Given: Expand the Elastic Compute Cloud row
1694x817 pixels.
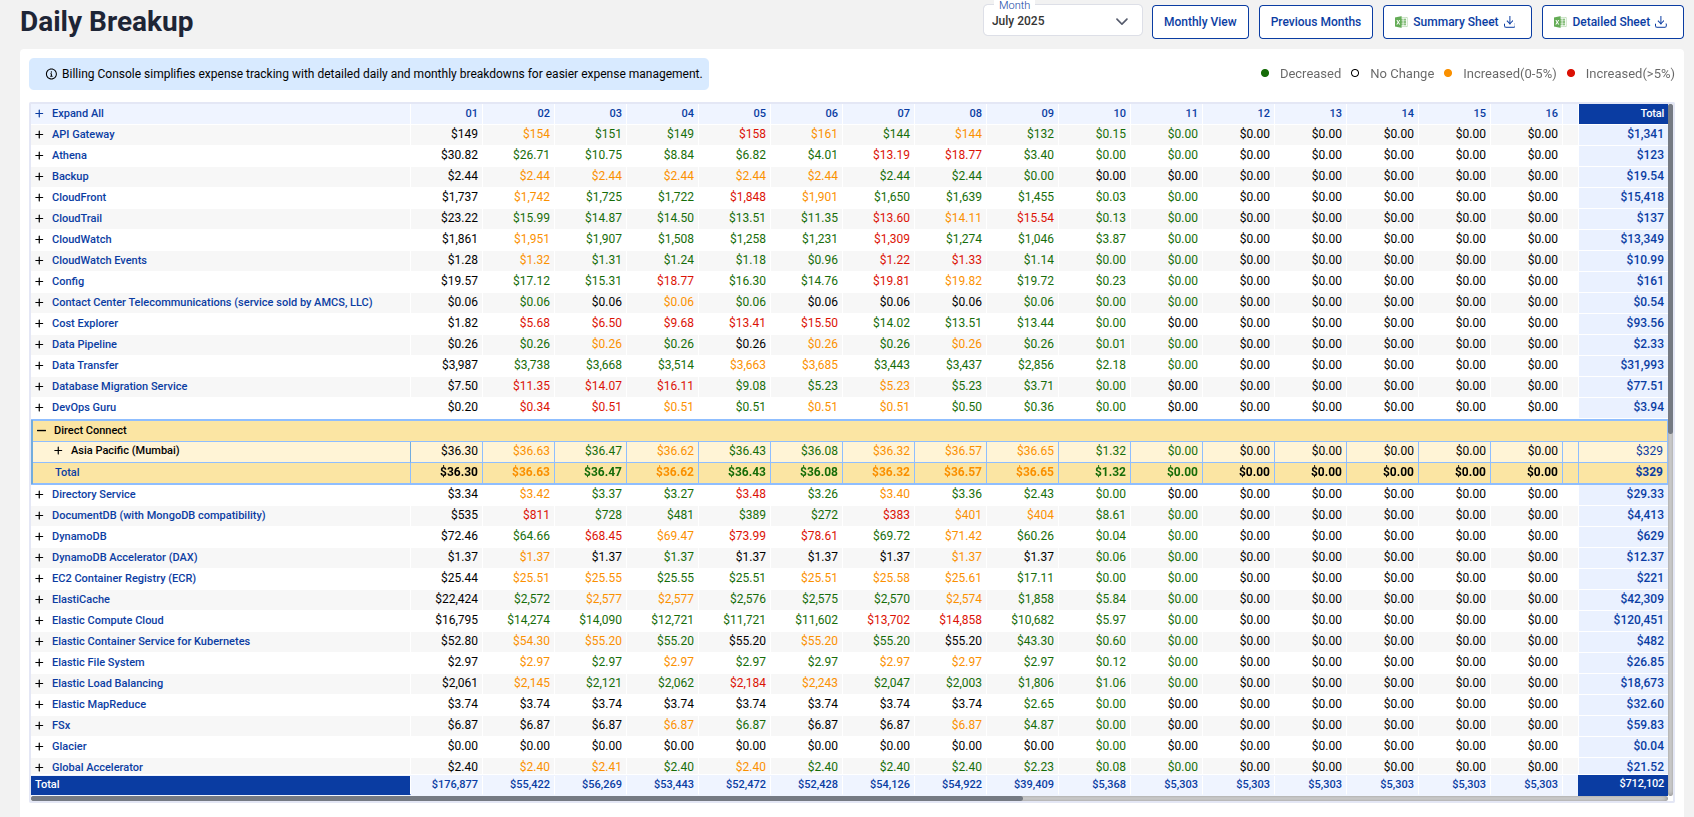Looking at the screenshot, I should 40,621.
